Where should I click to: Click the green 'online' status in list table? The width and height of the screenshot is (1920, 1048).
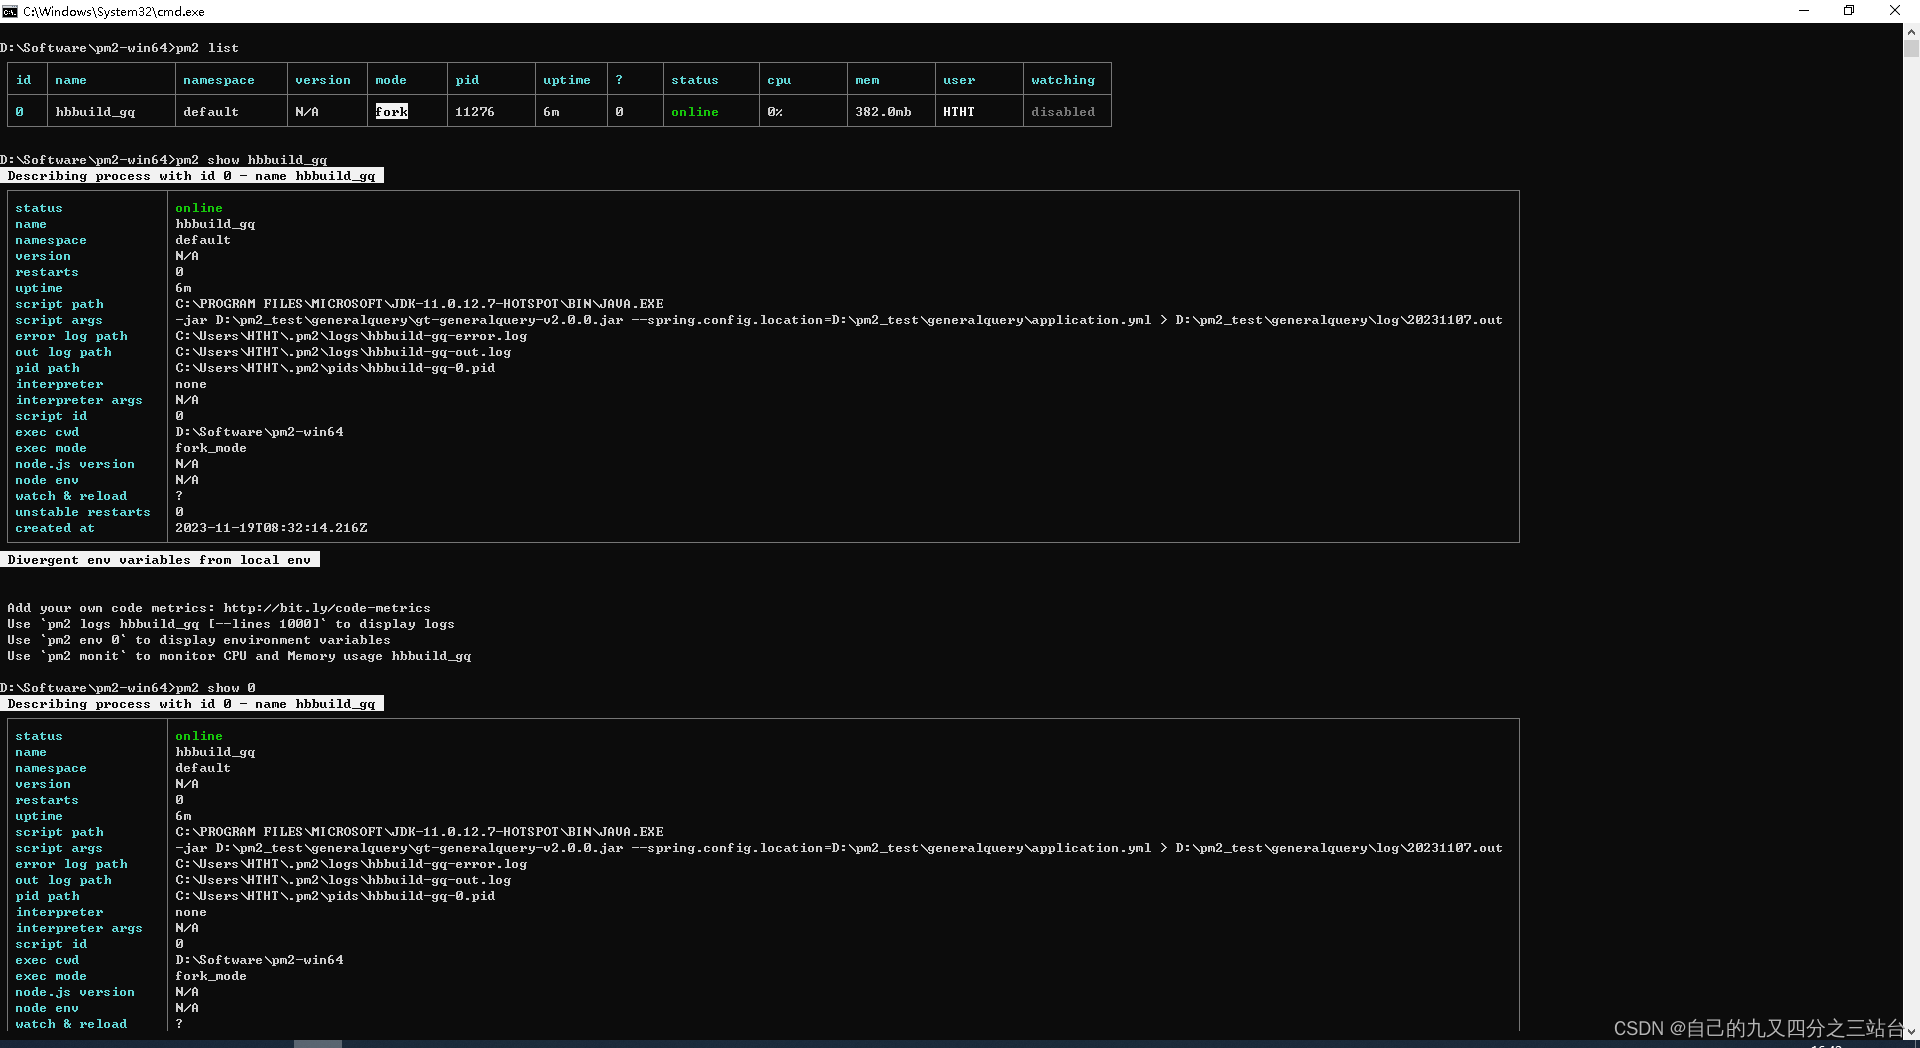coord(695,112)
